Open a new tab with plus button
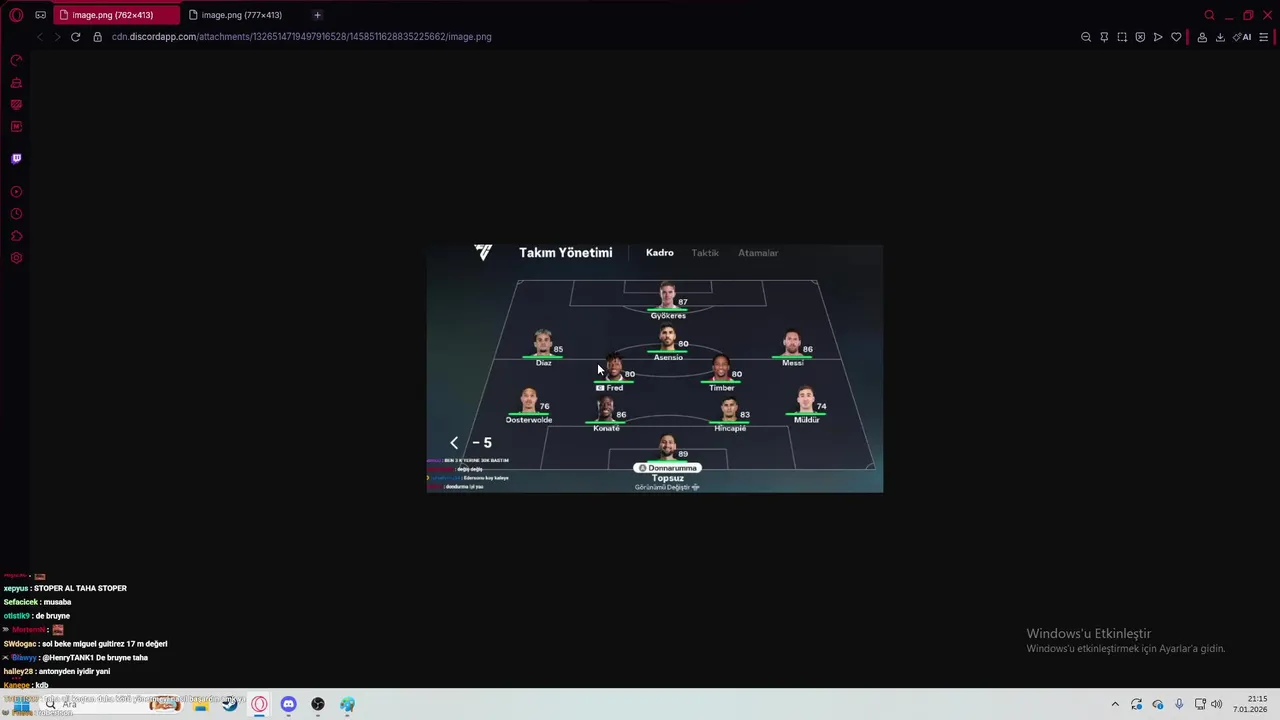This screenshot has width=1280, height=720. 317,15
